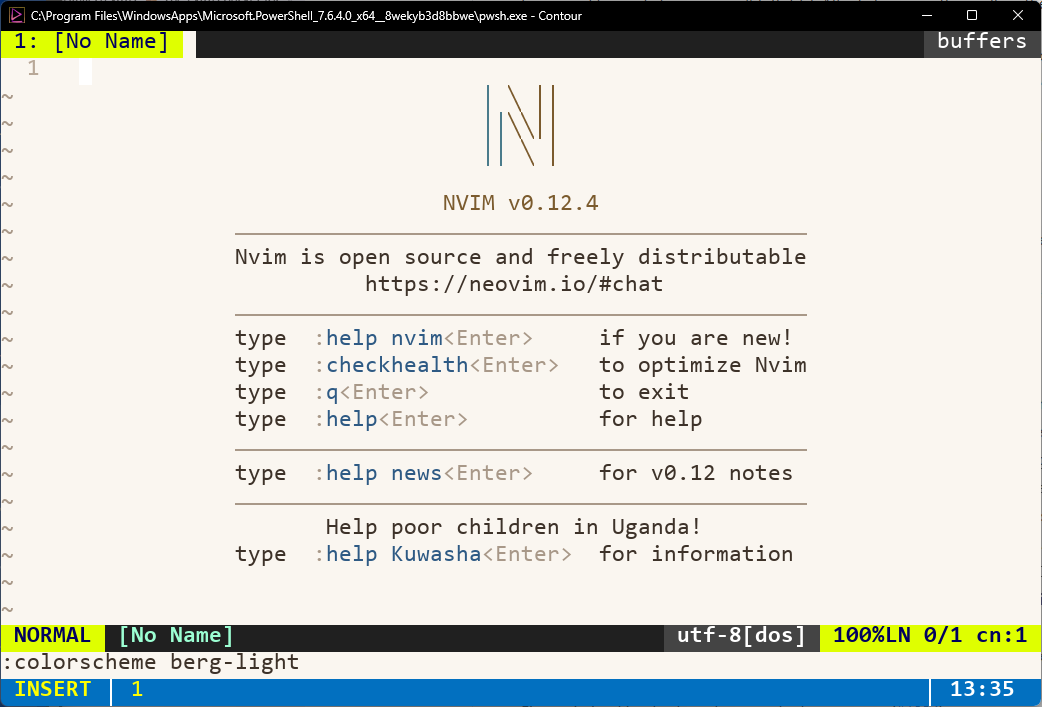Click the Contour app icon in title bar
Image resolution: width=1042 pixels, height=707 pixels.
[x=16, y=15]
